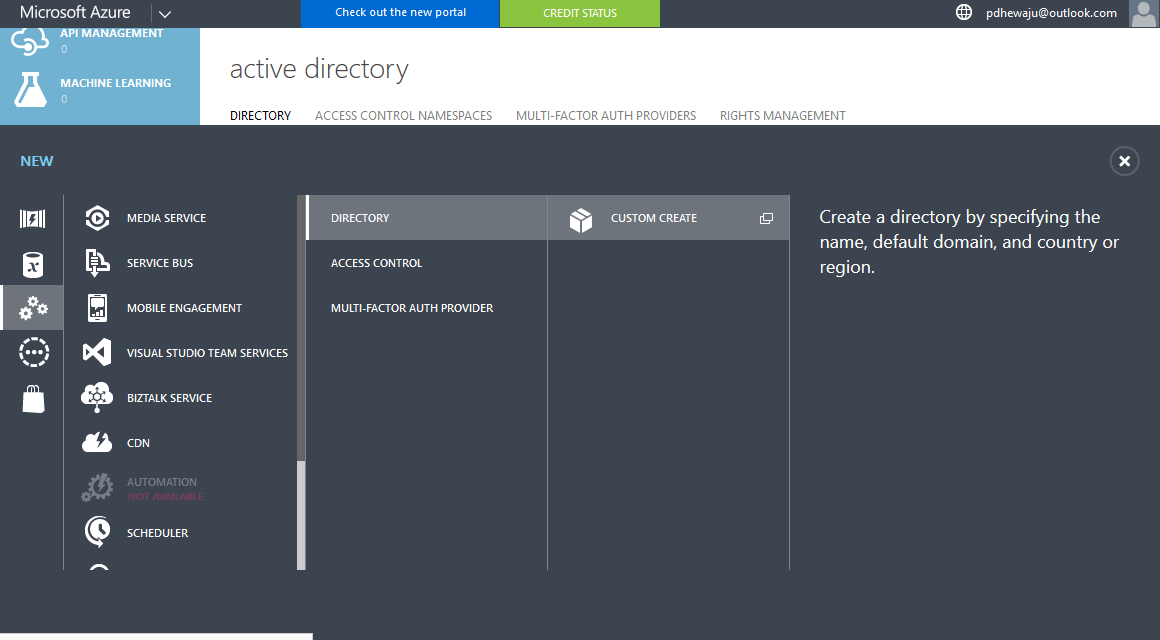Open the Data Services category icon
The image size is (1160, 640).
(33, 264)
